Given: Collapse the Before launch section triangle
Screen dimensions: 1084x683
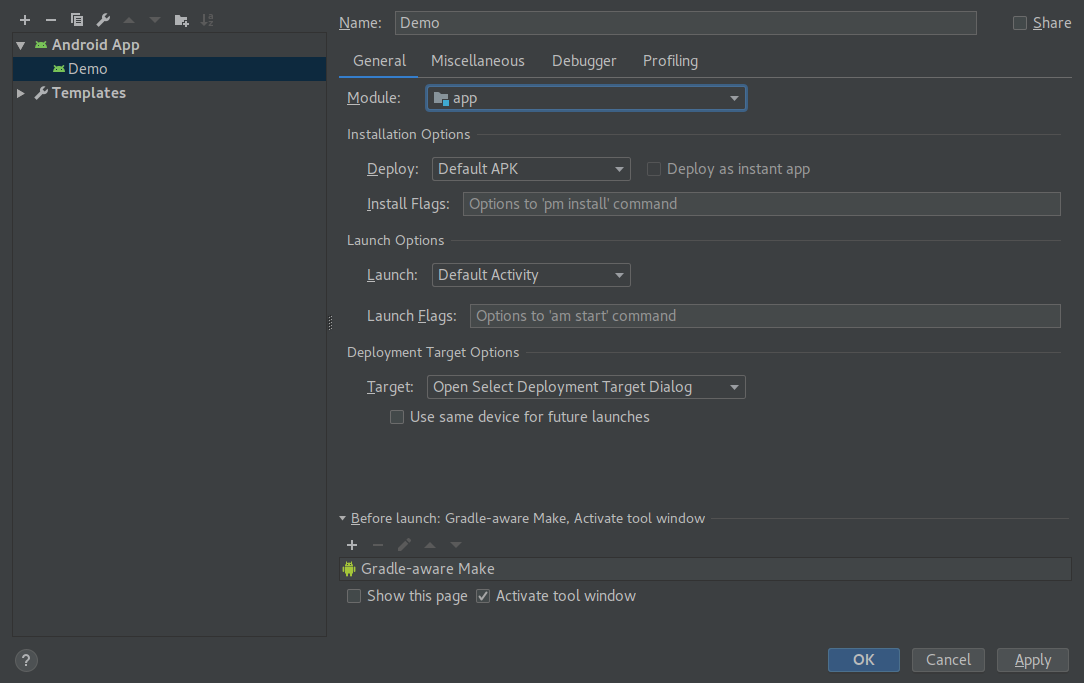Looking at the screenshot, I should click(x=342, y=518).
